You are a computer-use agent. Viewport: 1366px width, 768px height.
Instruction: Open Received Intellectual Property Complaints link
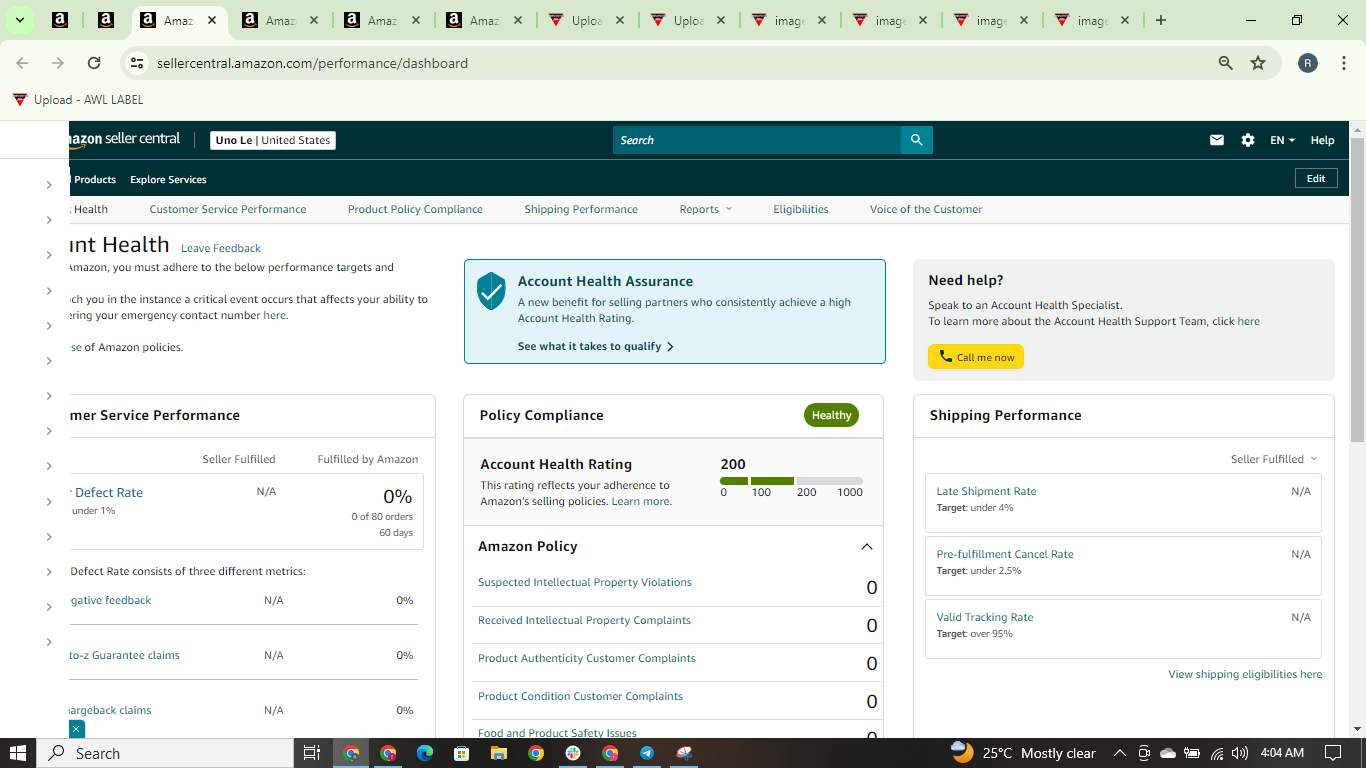pos(584,620)
